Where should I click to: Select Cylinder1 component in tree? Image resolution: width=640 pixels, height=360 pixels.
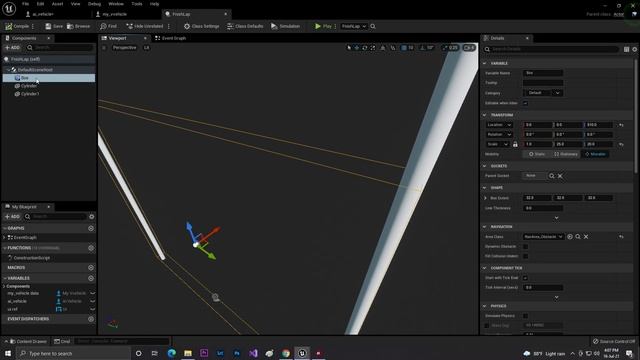(x=30, y=94)
